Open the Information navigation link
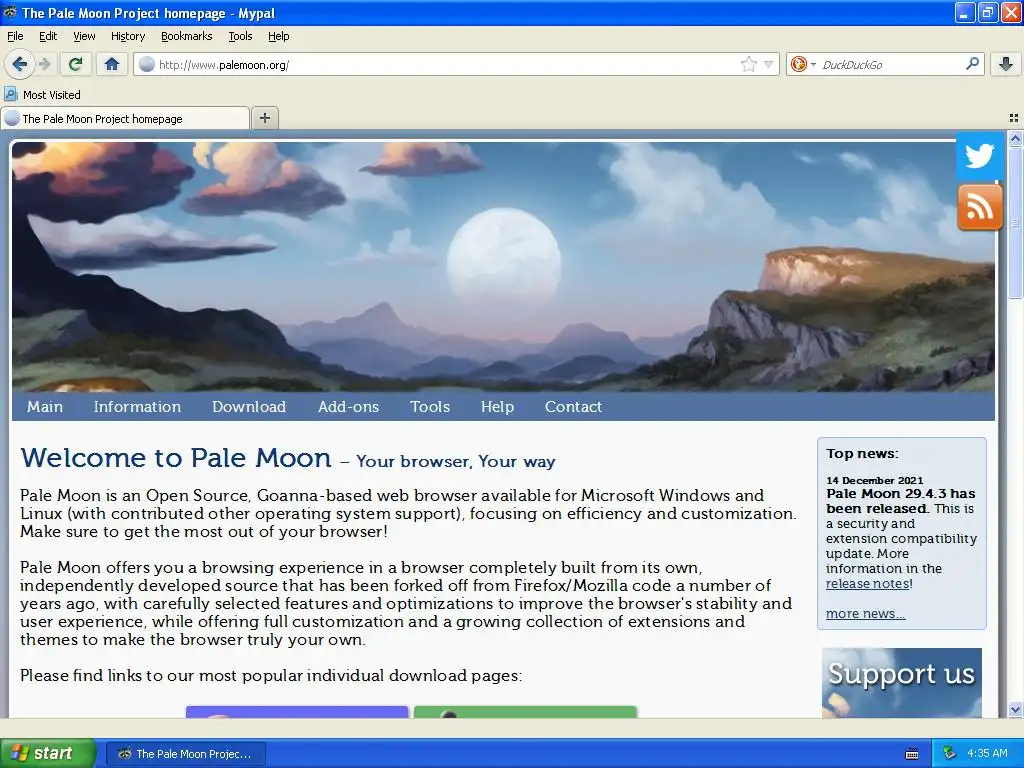 (137, 406)
